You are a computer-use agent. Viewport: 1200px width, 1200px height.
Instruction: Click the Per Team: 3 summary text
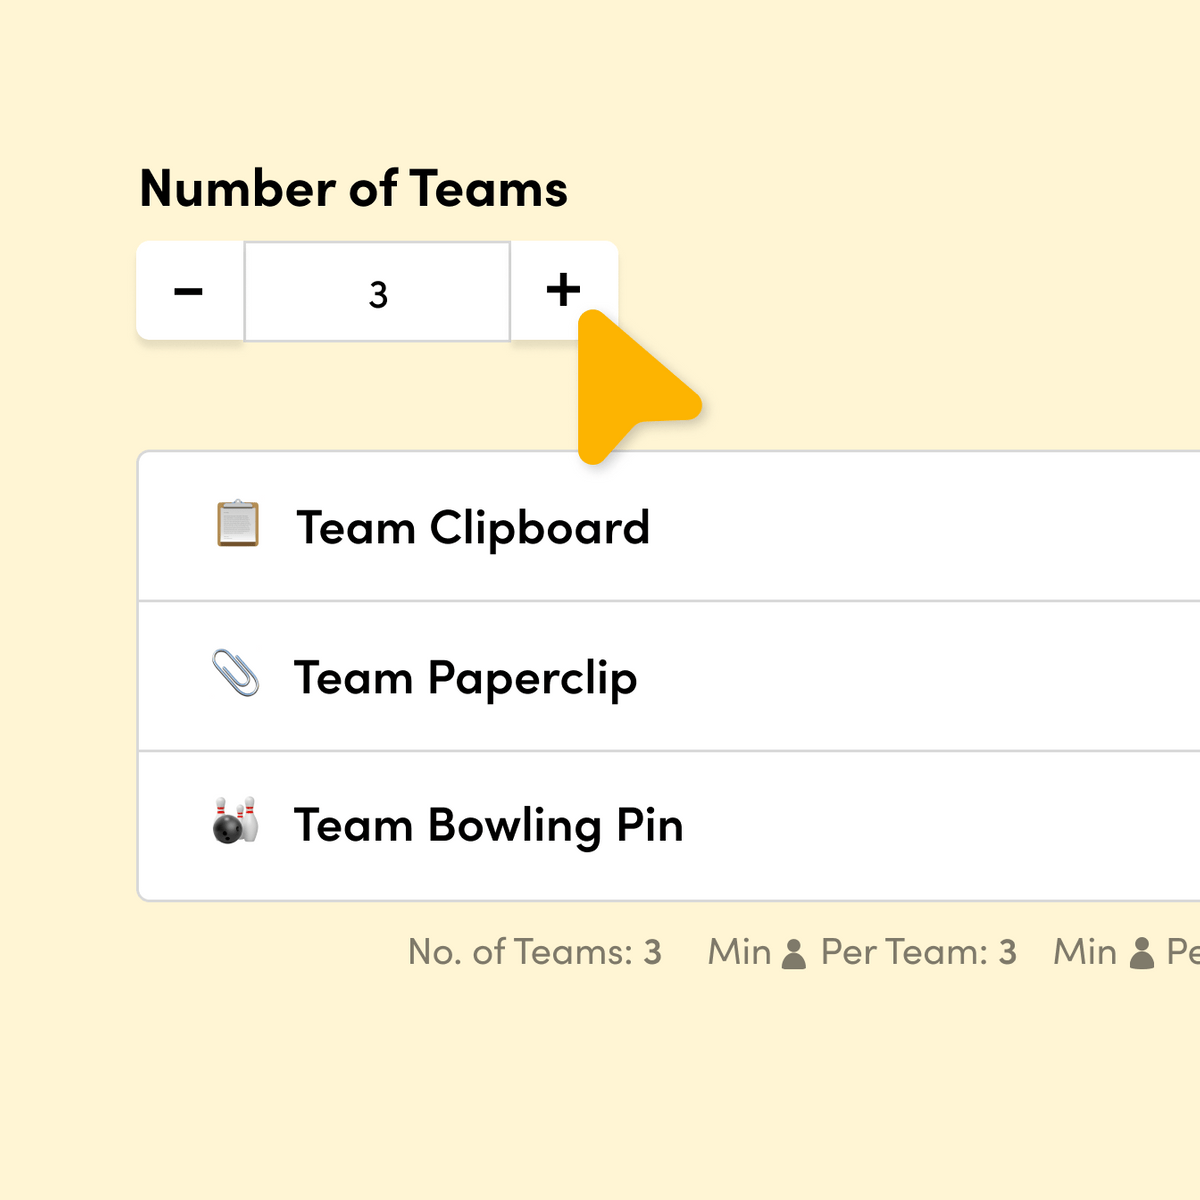(x=918, y=952)
